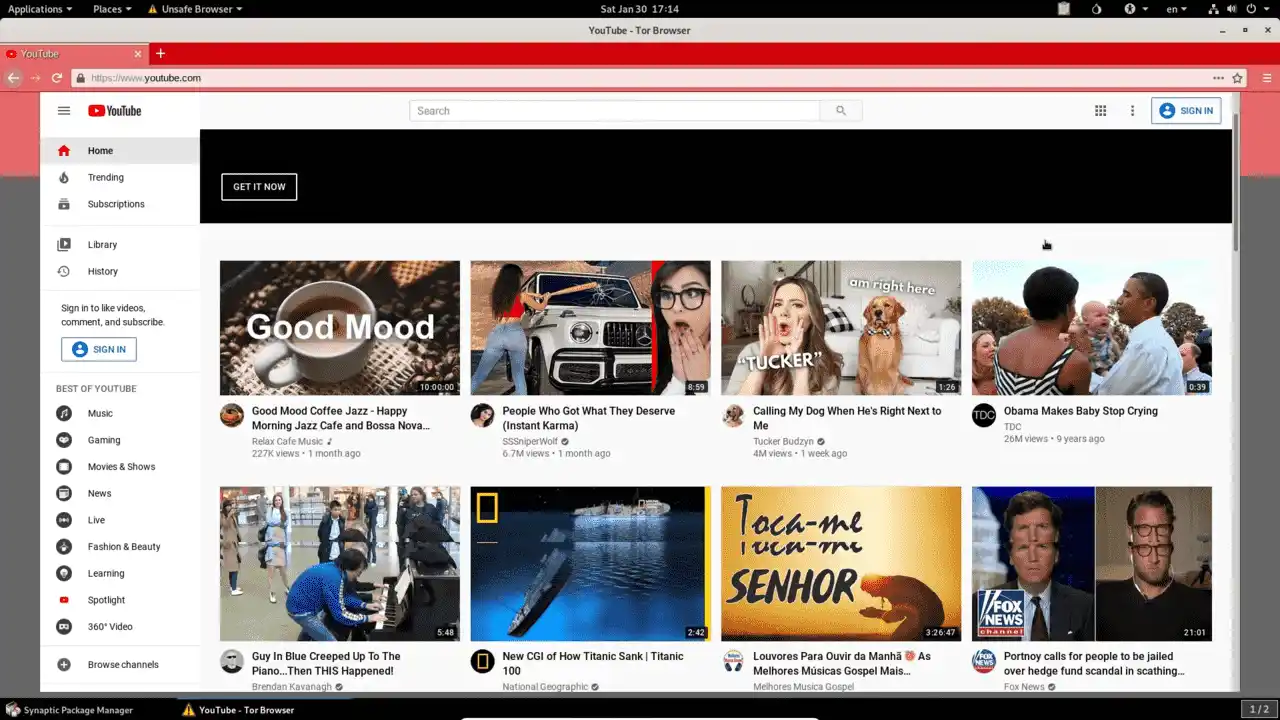Open the YouTube apps grid
1280x720 pixels.
(x=1100, y=111)
